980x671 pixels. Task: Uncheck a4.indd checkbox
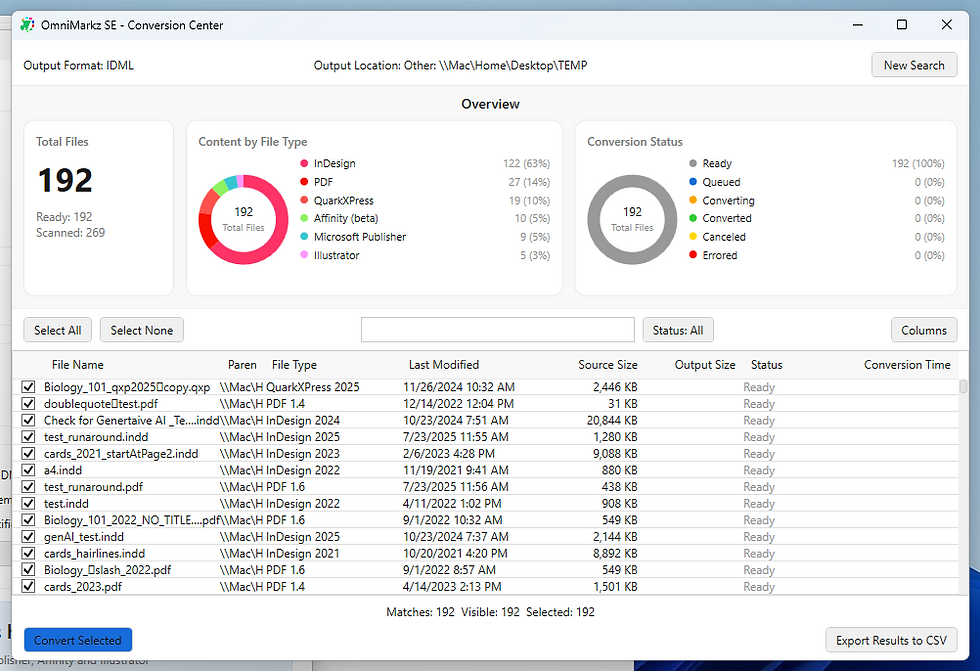click(28, 470)
